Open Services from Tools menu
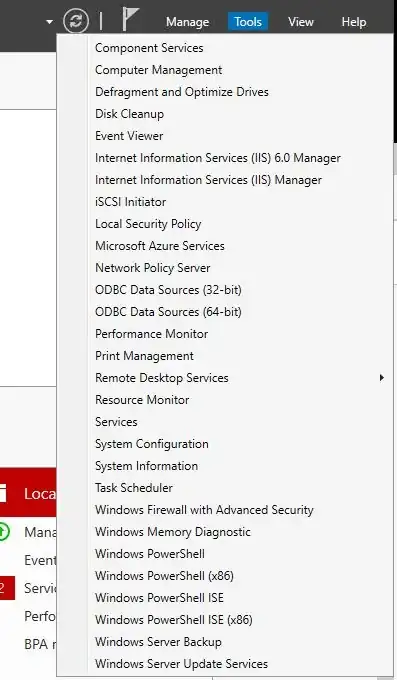 pos(116,422)
